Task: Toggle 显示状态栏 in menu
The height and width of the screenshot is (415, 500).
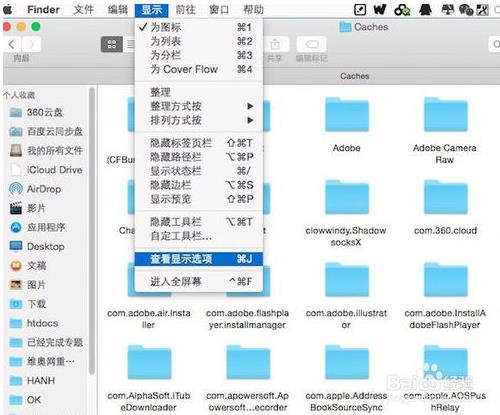Action: point(199,171)
